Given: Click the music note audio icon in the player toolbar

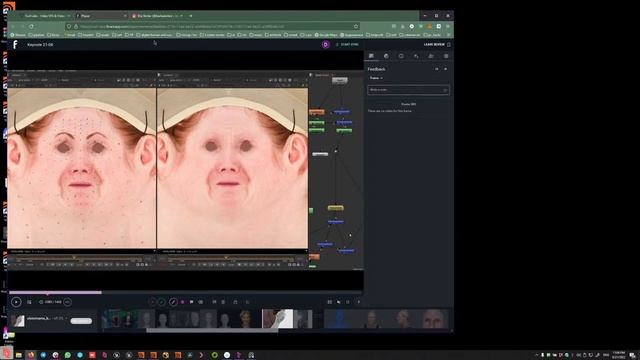Looking at the screenshot, I should pyautogui.click(x=235, y=302).
